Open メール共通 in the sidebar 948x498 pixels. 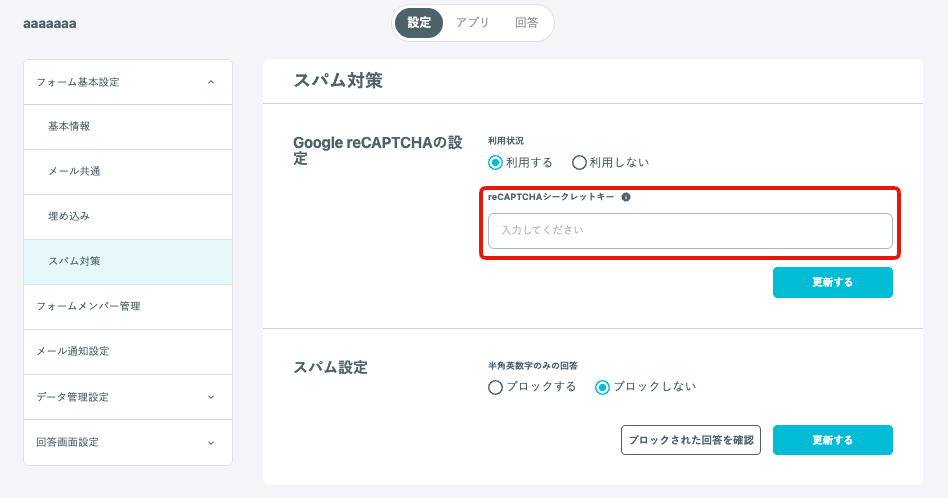click(128, 172)
